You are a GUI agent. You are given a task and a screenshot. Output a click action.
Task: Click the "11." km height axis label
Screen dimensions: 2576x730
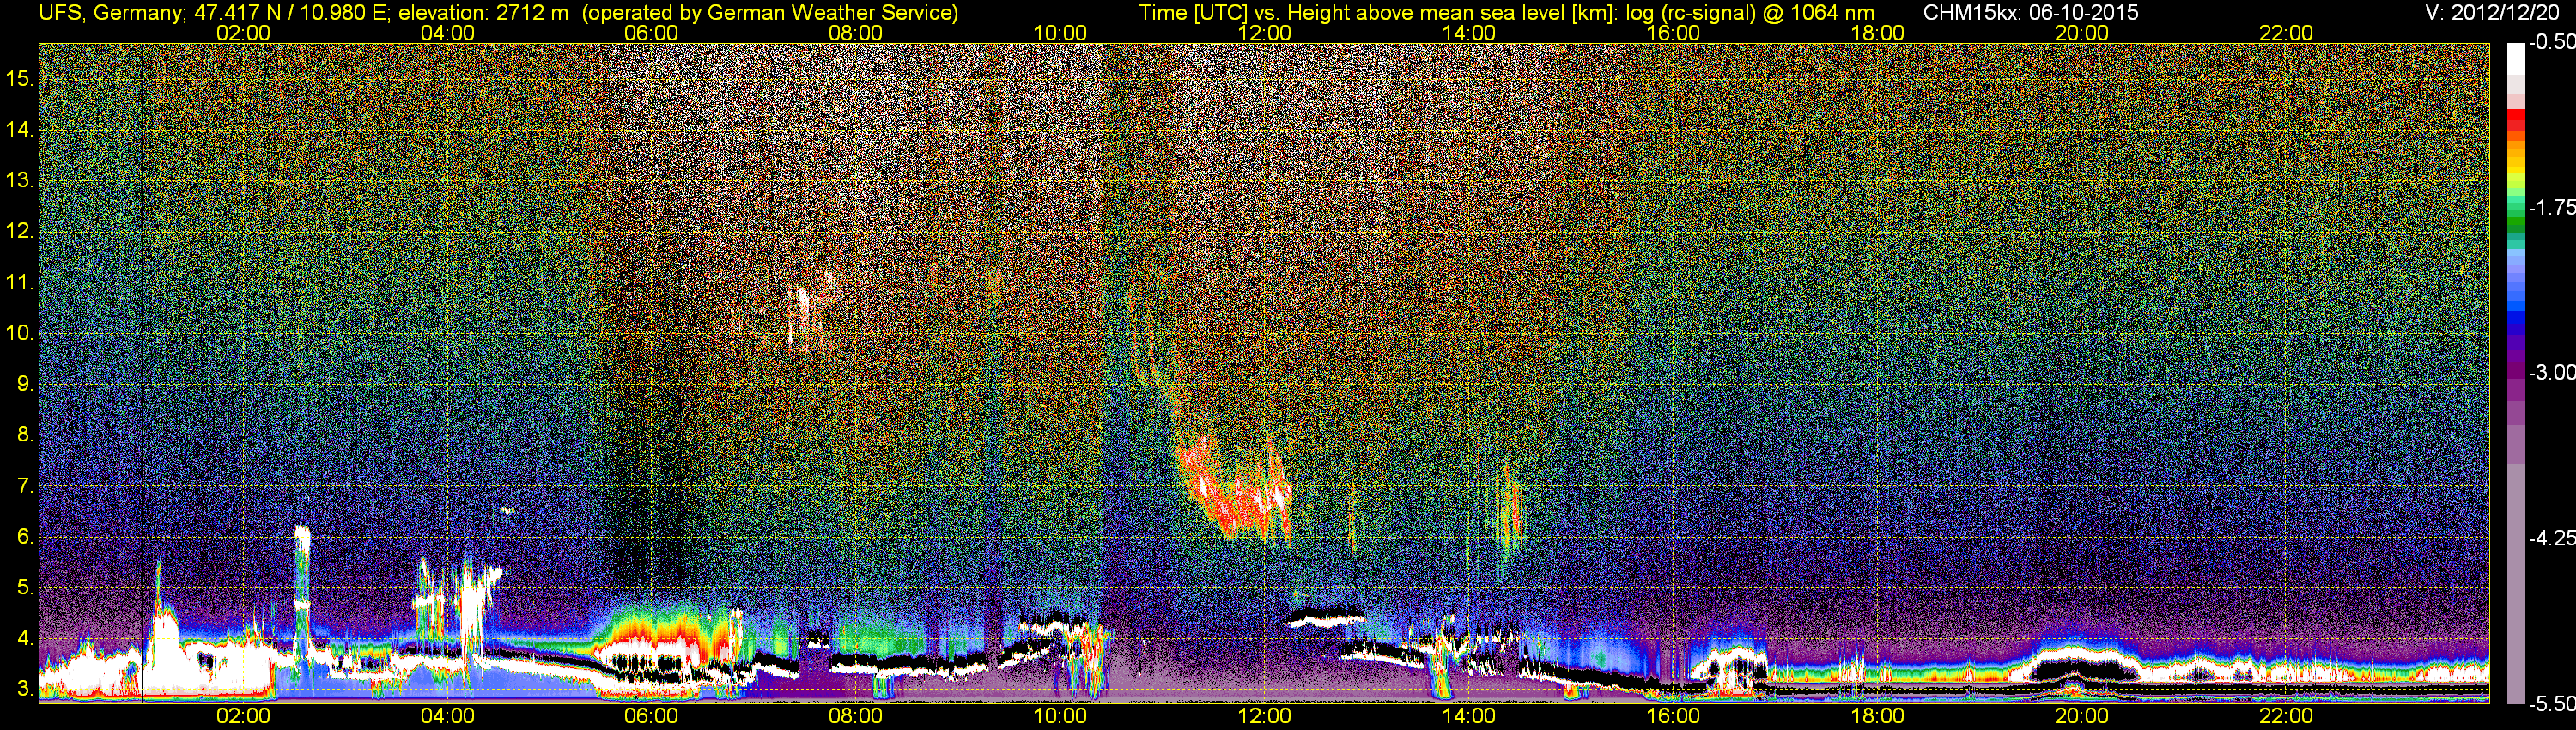[20, 282]
